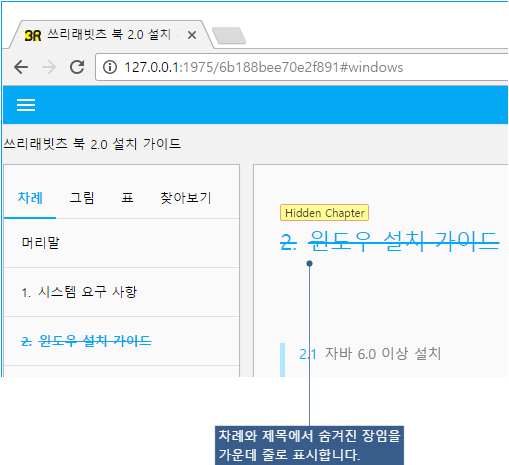Reload the page with refresh icon
Viewport: 509px width, 465px height.
(x=77, y=67)
